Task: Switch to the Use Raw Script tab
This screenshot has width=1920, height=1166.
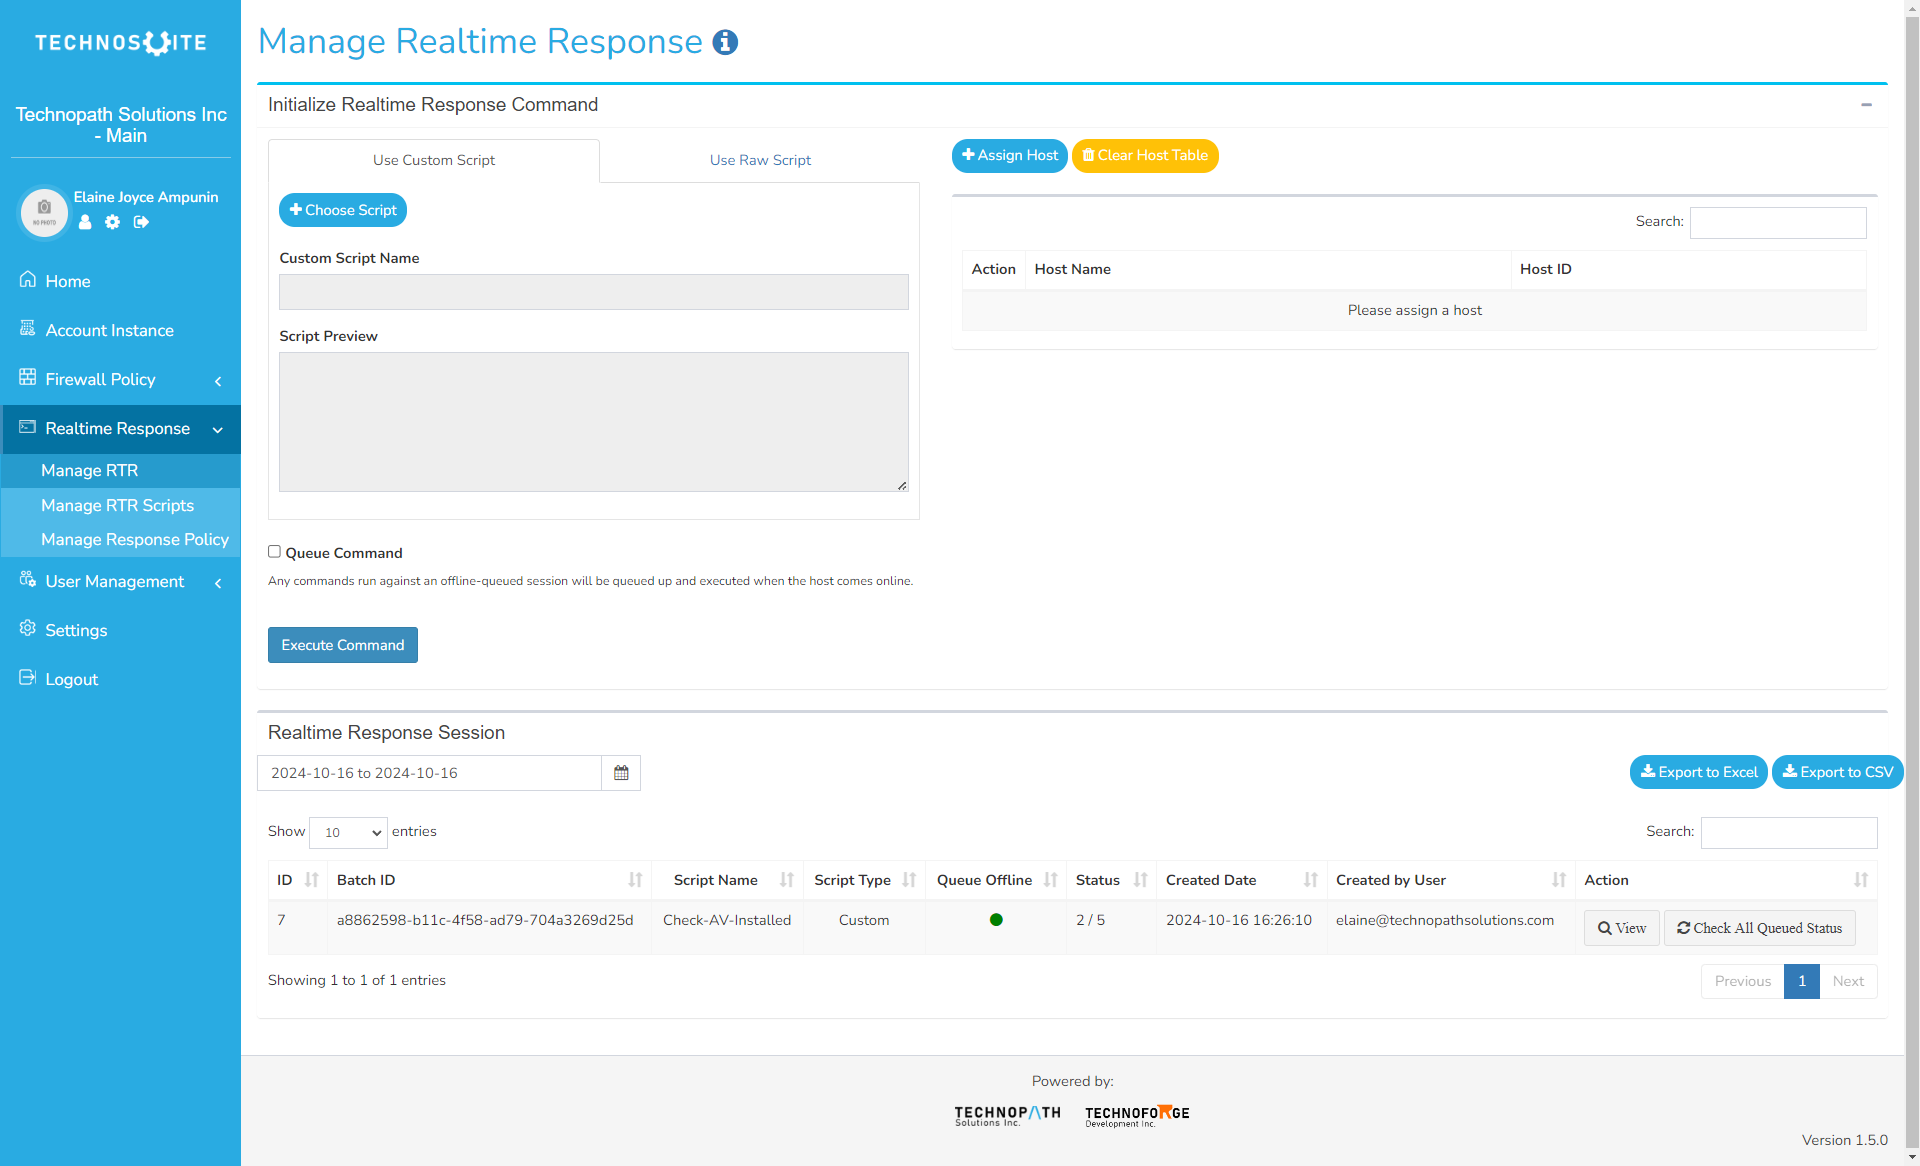Action: tap(760, 160)
